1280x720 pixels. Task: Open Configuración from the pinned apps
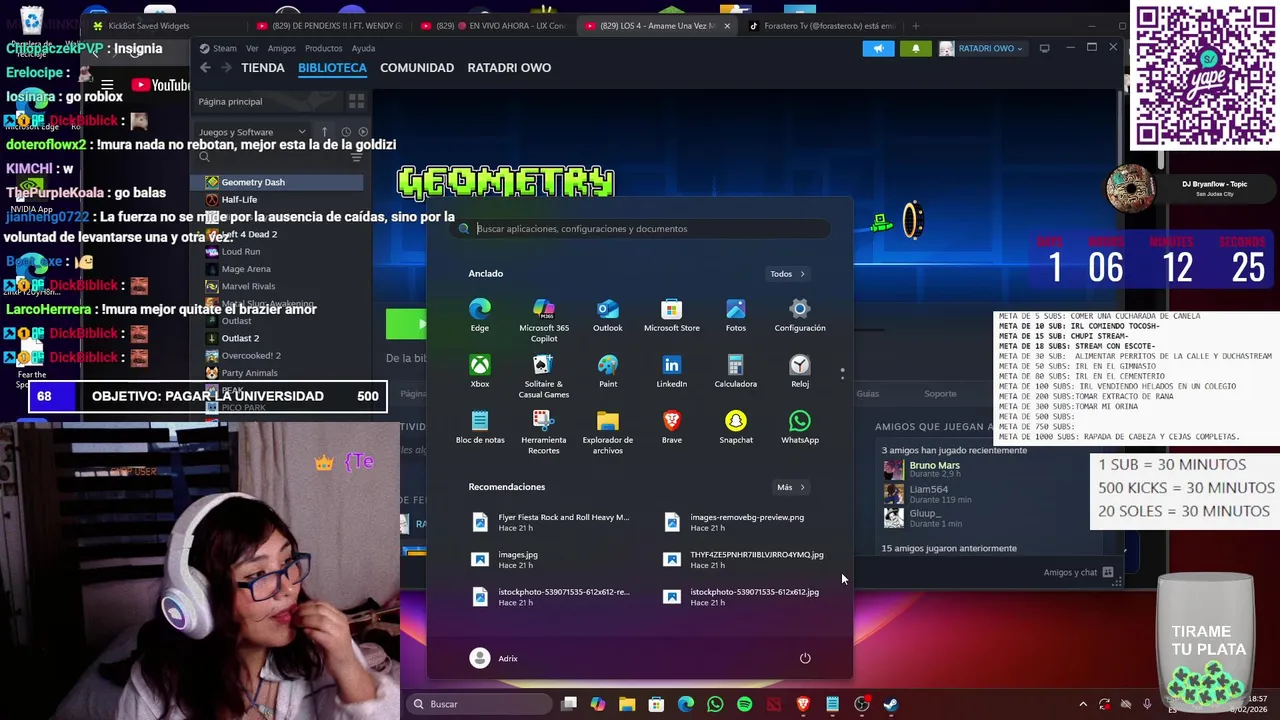click(800, 315)
